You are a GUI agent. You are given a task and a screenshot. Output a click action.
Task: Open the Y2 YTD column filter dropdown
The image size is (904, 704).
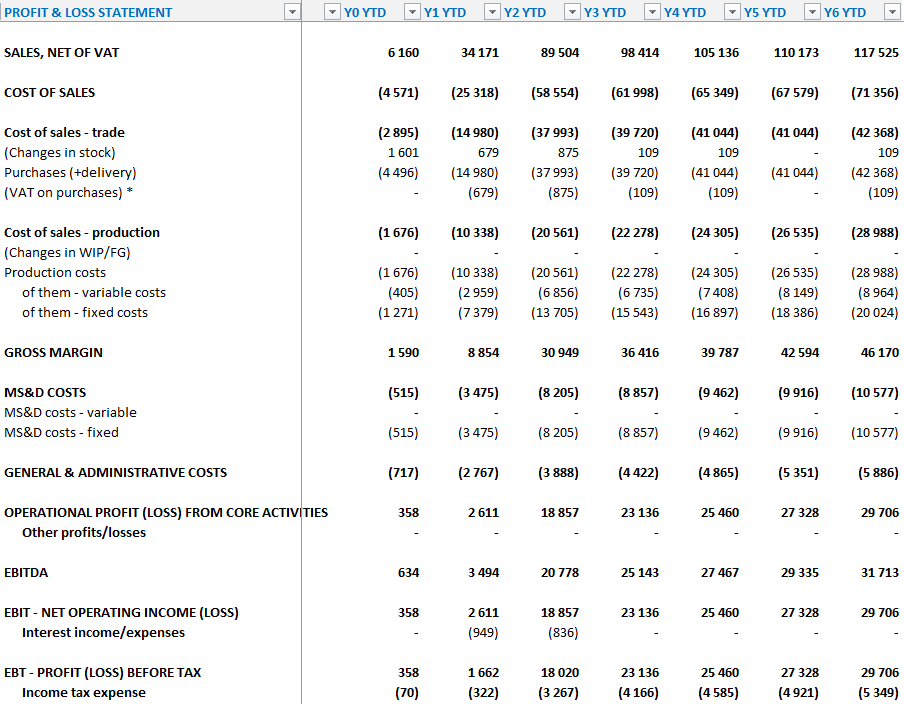pos(491,12)
